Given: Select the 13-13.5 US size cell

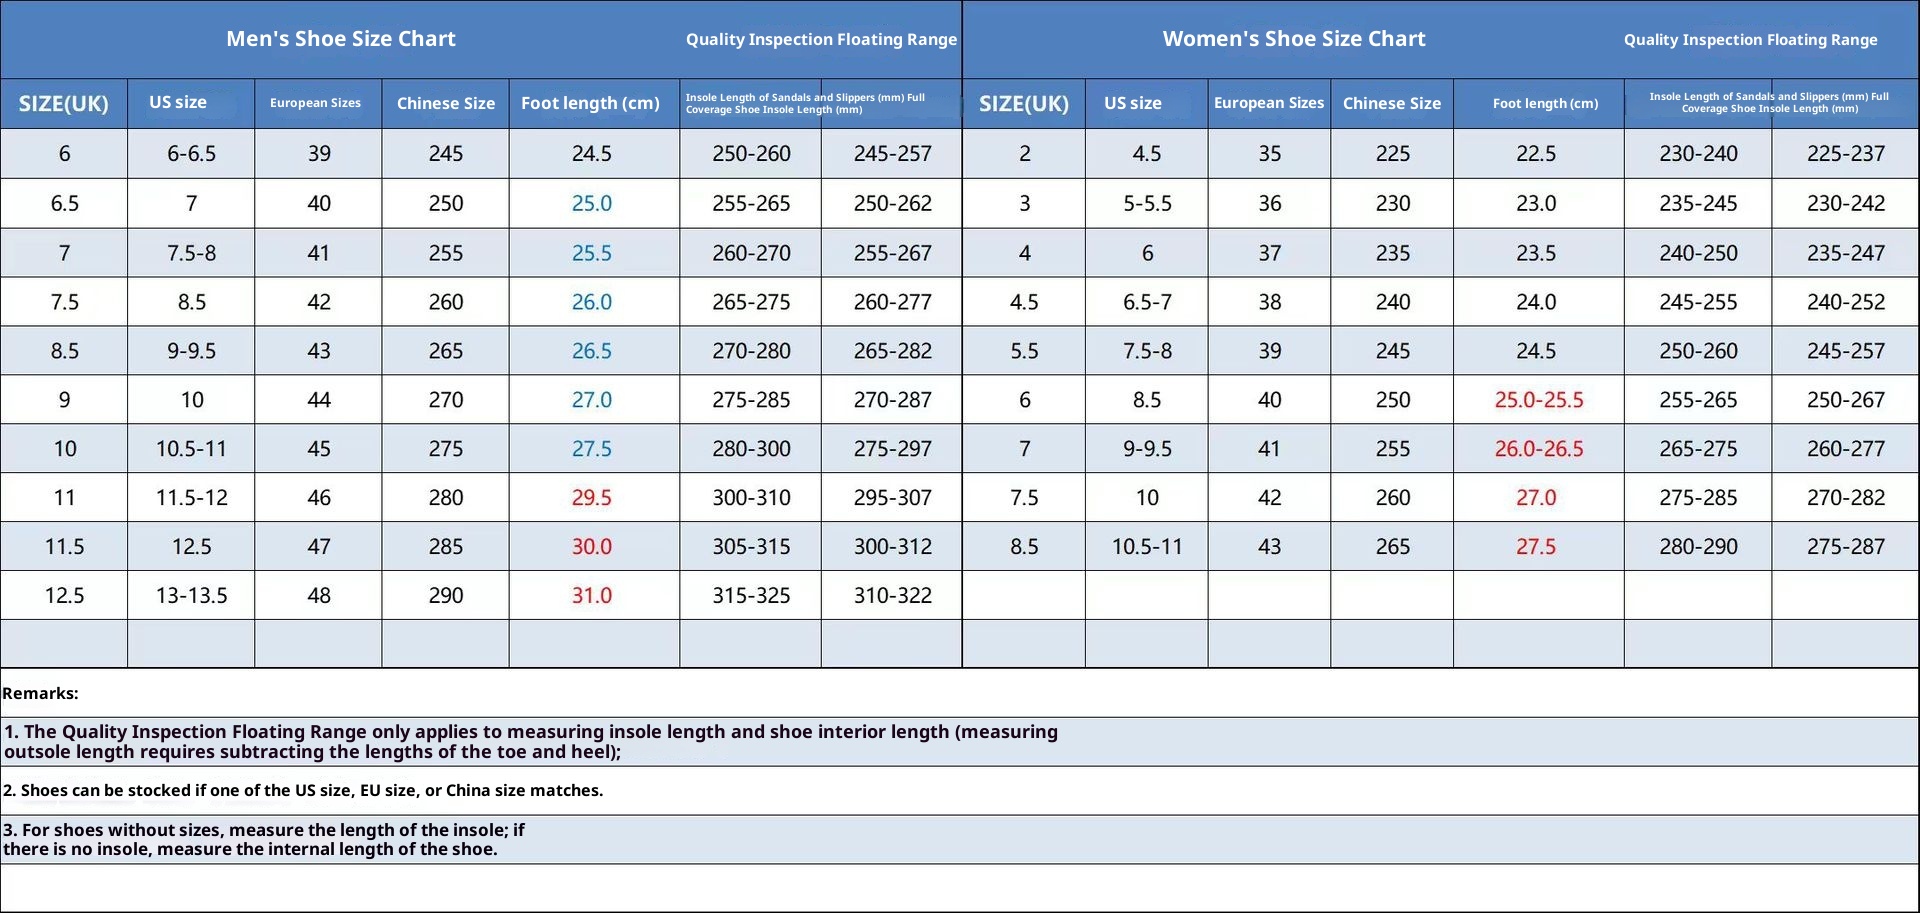Looking at the screenshot, I should pos(191,595).
